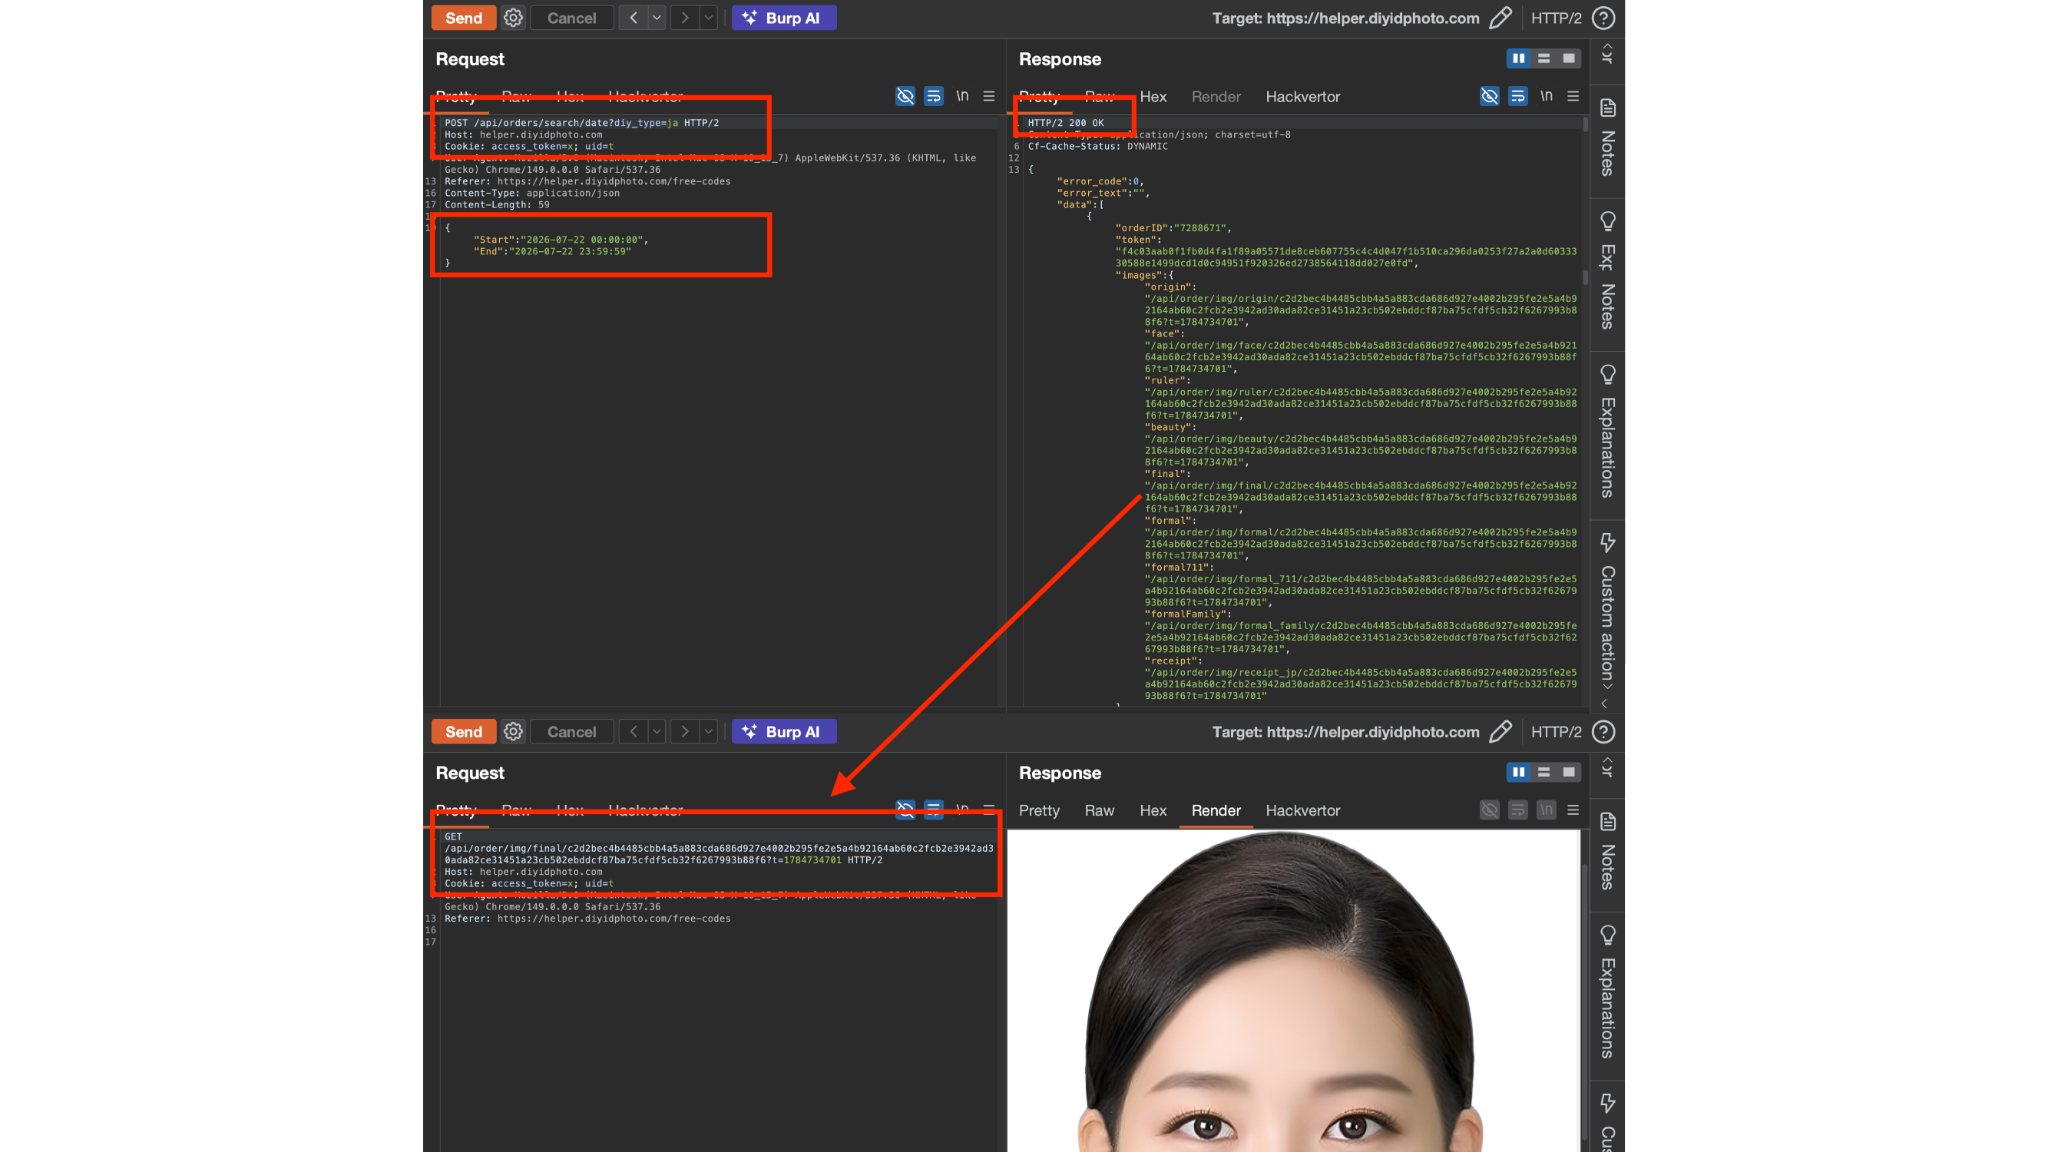Expand forward-history dropdown in upper panel
This screenshot has width=2048, height=1152.
tap(708, 18)
